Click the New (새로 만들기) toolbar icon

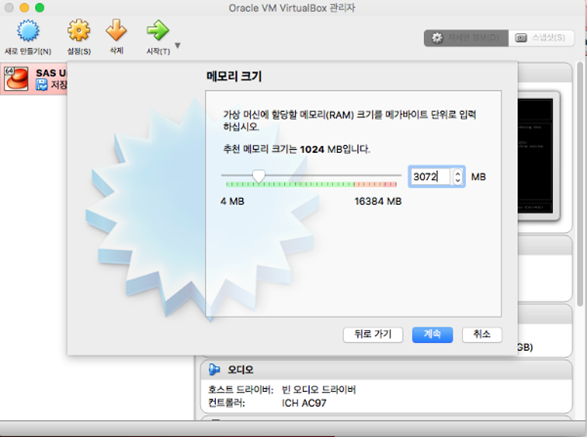[x=28, y=31]
